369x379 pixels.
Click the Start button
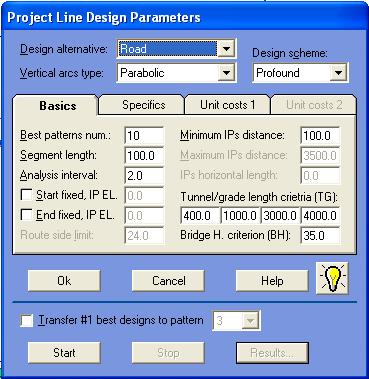(64, 353)
